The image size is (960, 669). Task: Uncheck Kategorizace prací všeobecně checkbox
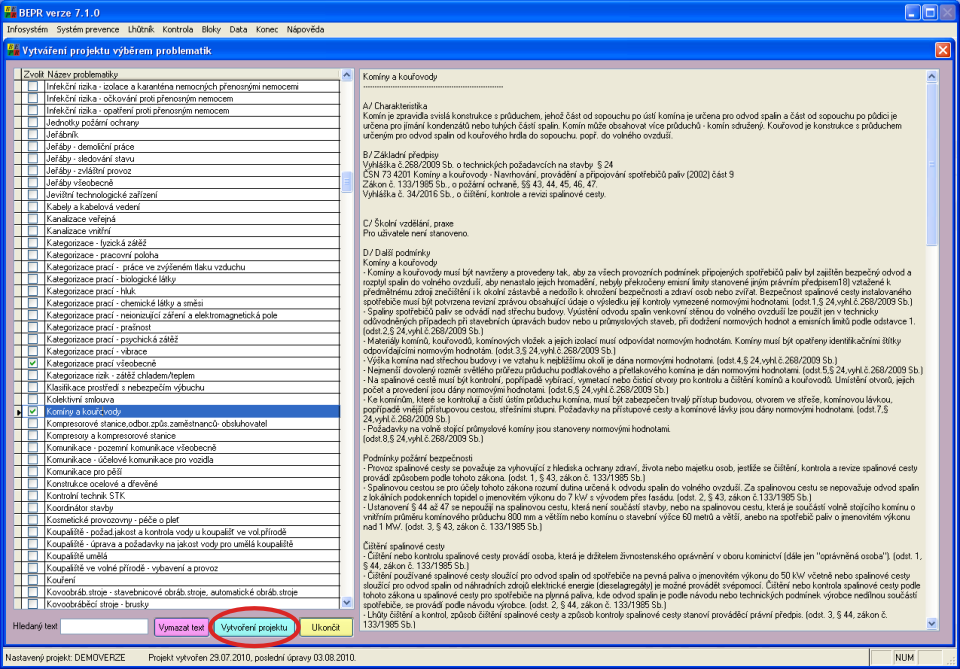[x=33, y=364]
